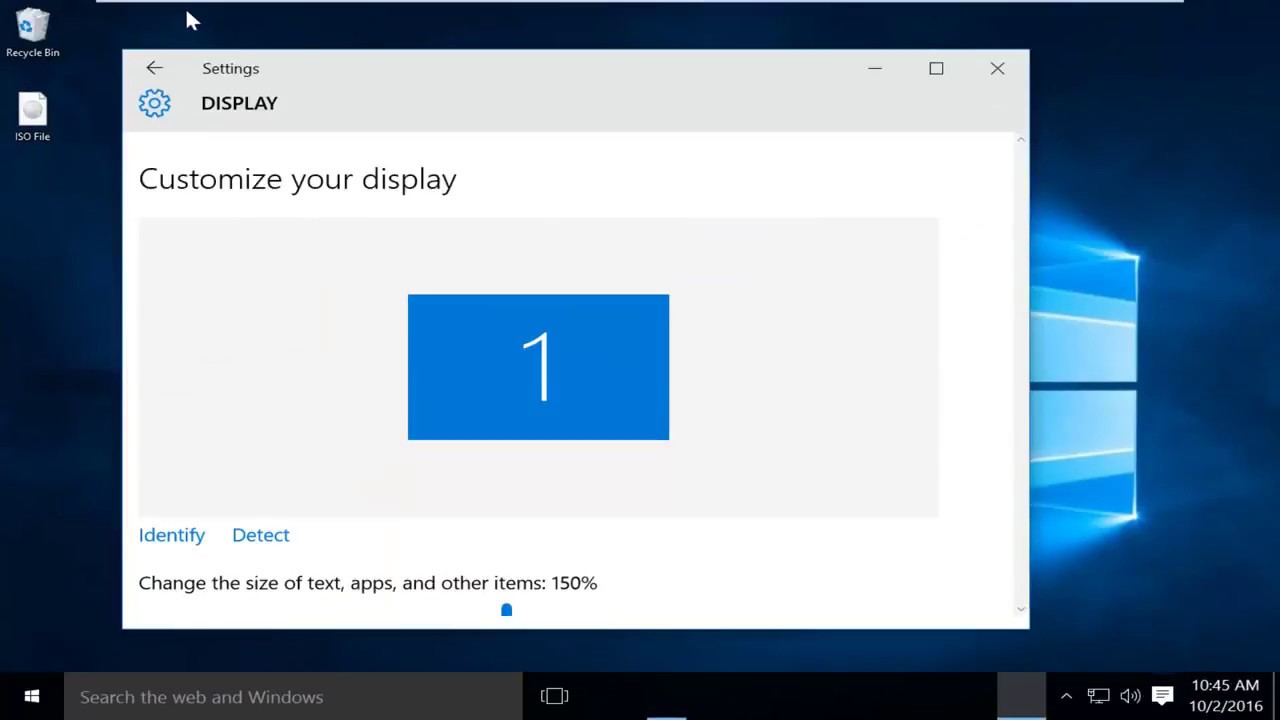Viewport: 1280px width, 720px height.
Task: Open Task View from the taskbar
Action: click(x=554, y=697)
